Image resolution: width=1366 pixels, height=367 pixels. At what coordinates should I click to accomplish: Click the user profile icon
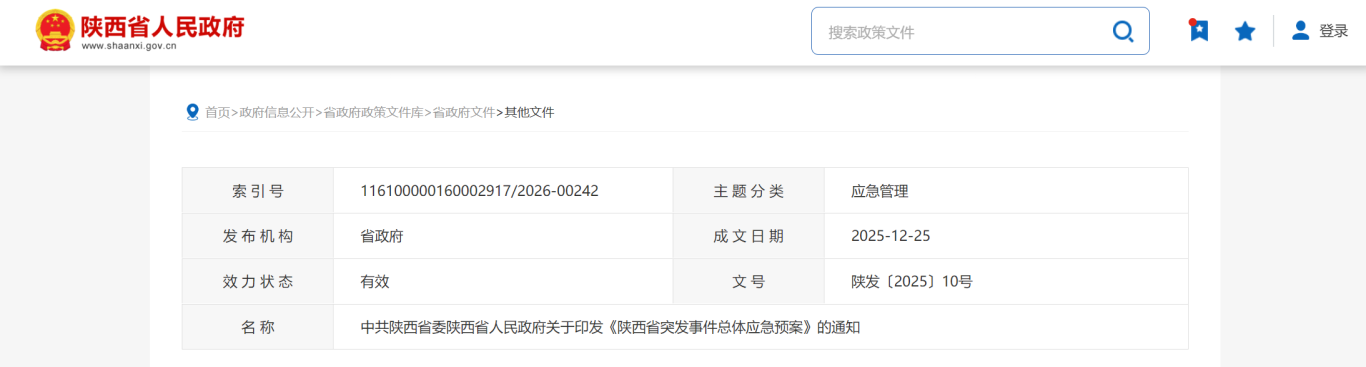tap(1300, 31)
